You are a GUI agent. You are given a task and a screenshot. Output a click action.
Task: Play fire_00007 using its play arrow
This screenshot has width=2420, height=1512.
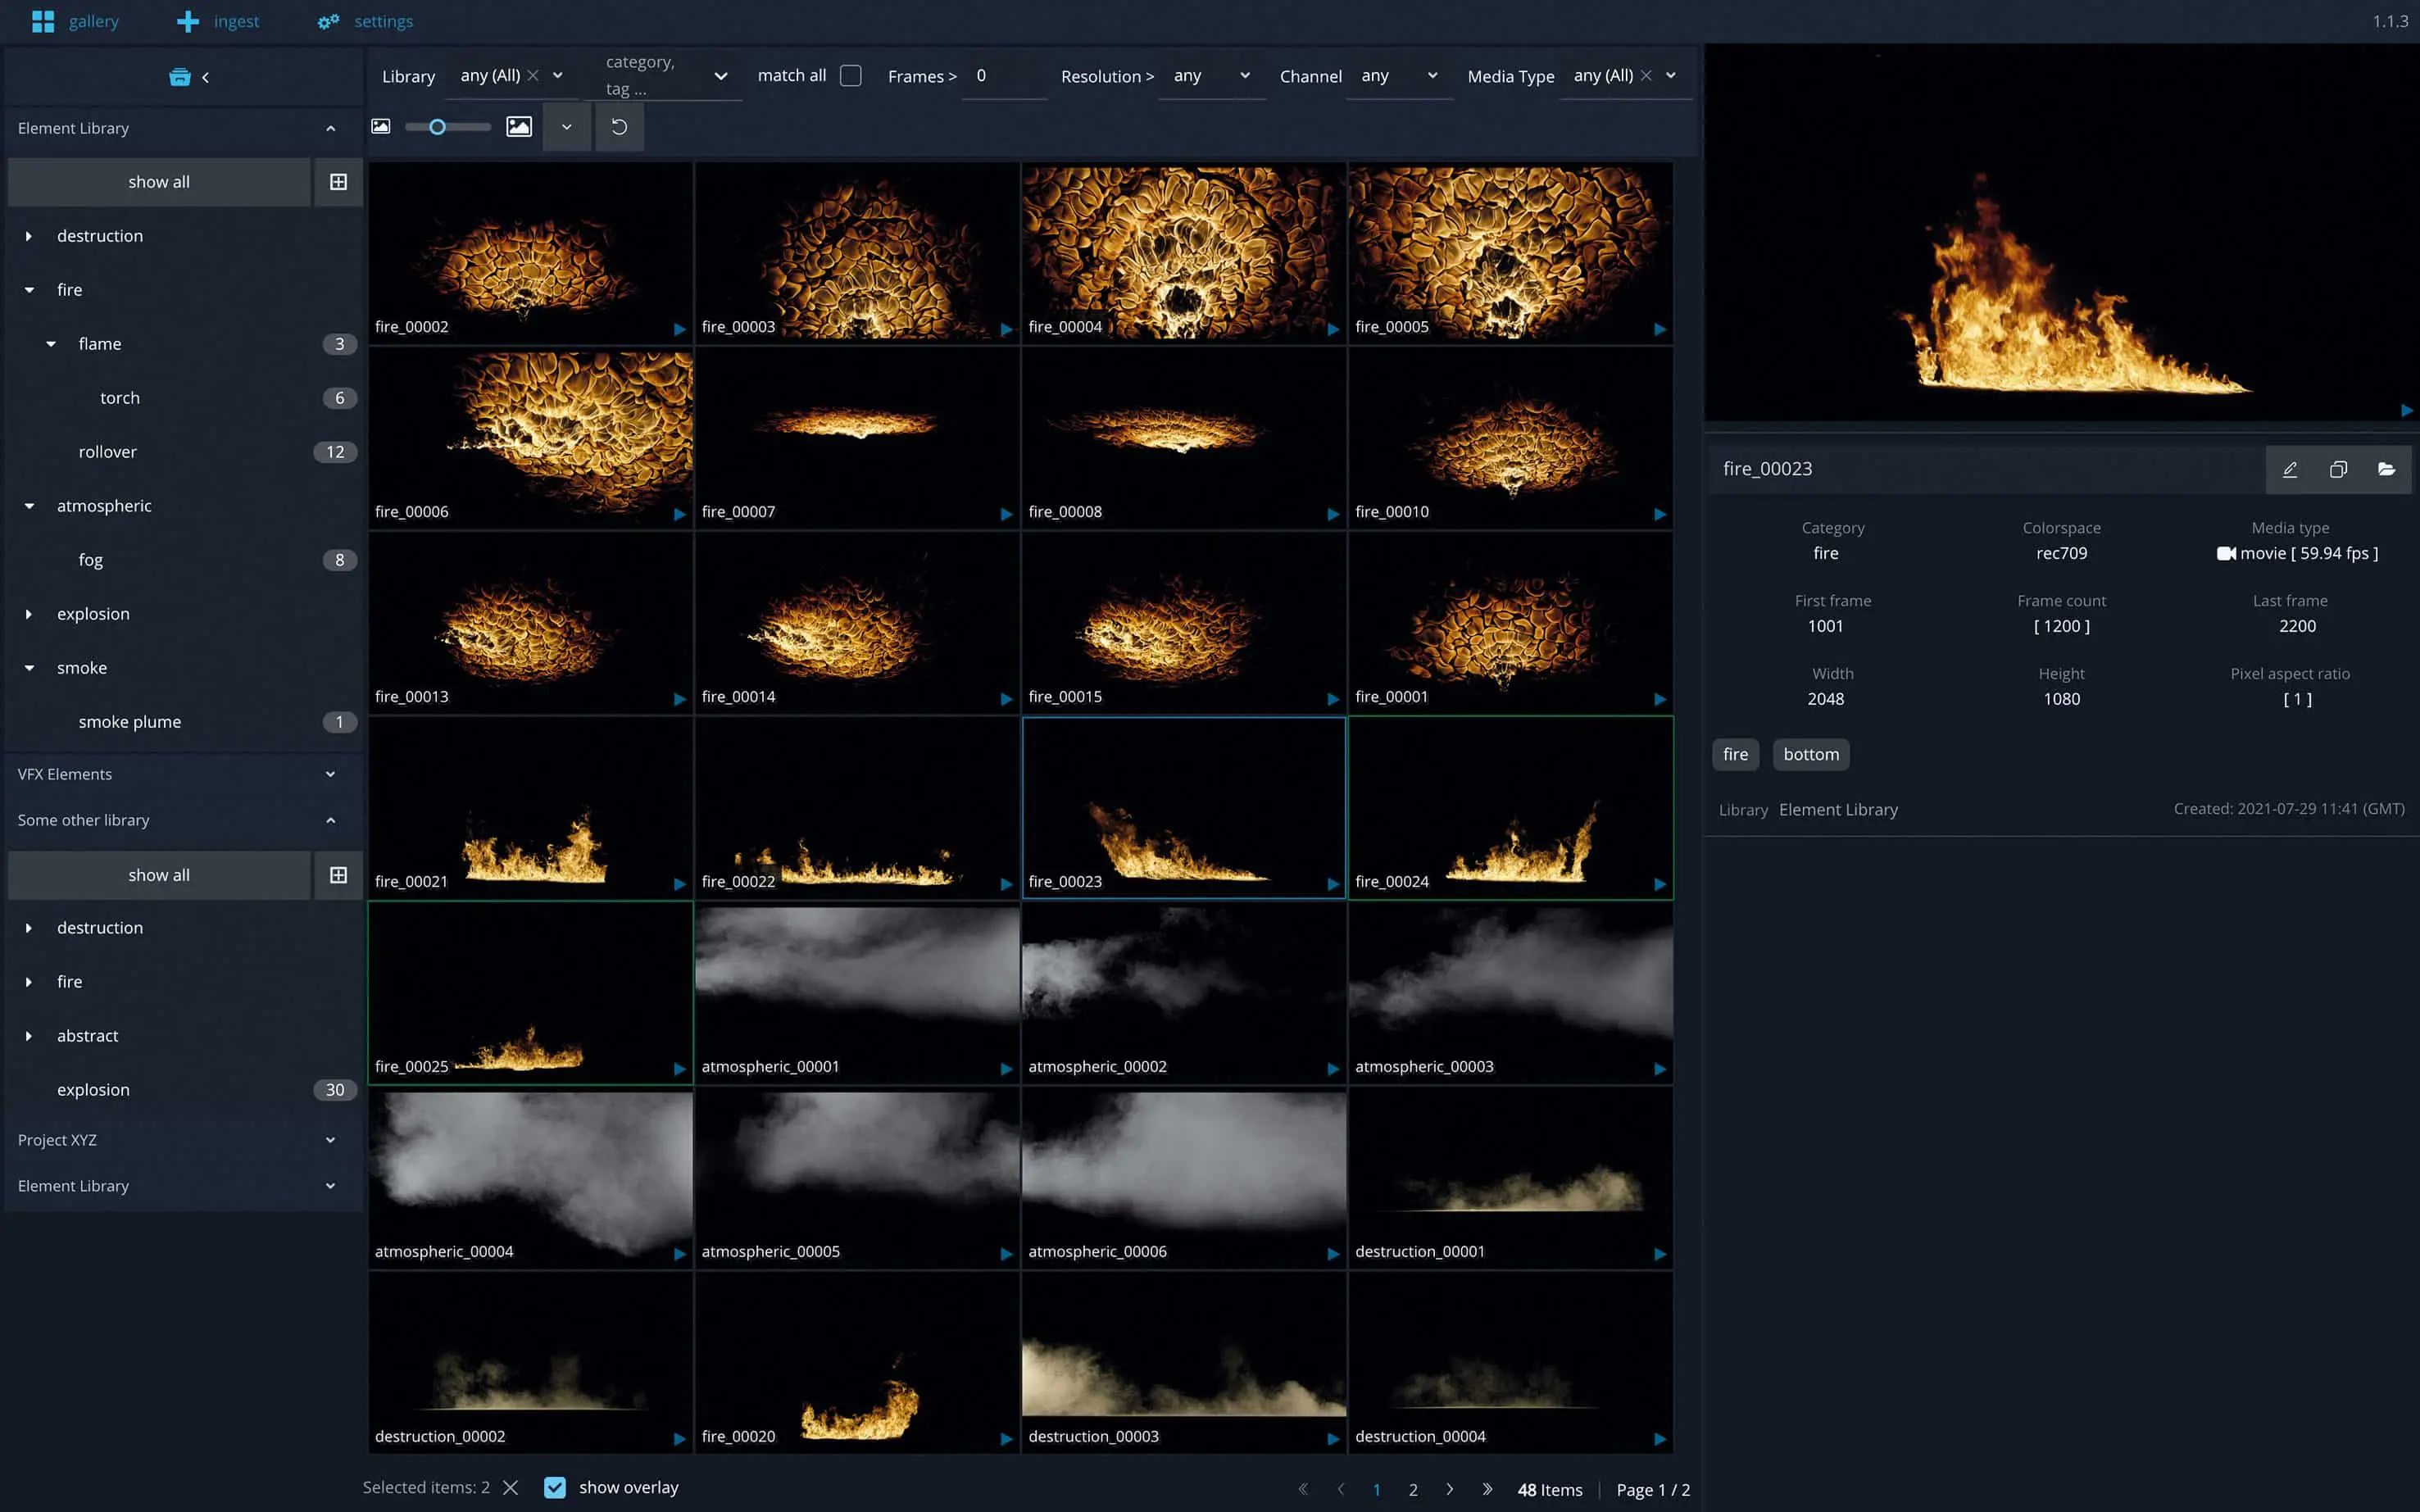(x=1006, y=514)
